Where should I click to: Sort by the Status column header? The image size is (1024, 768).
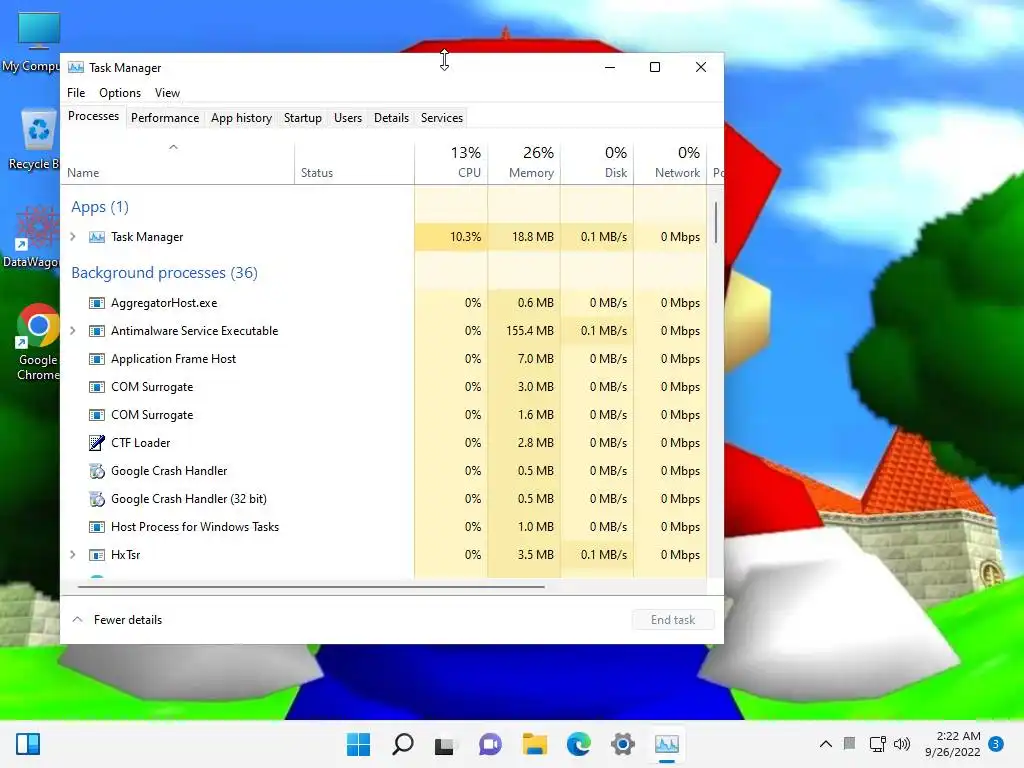pos(354,163)
